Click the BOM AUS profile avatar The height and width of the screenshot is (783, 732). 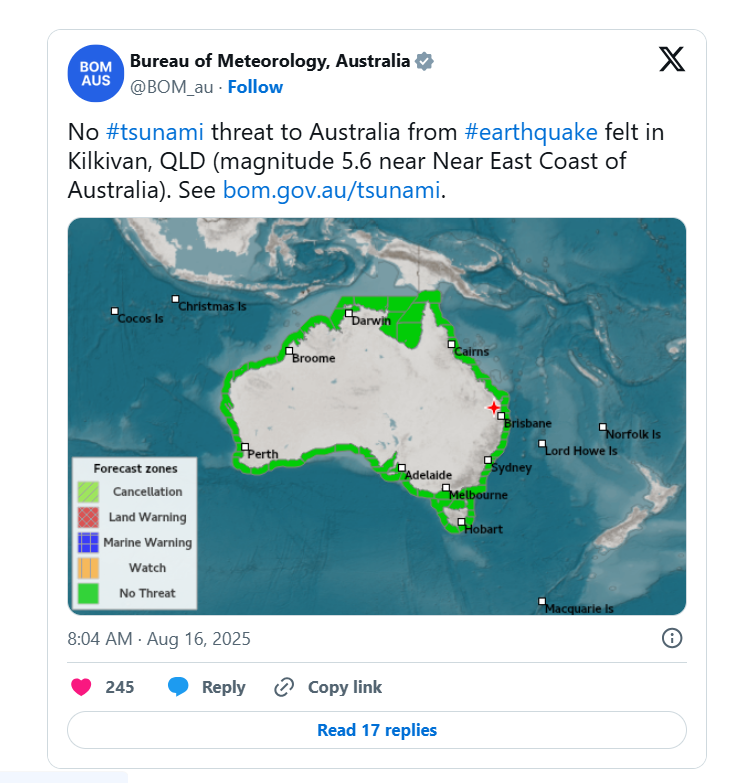tap(97, 73)
